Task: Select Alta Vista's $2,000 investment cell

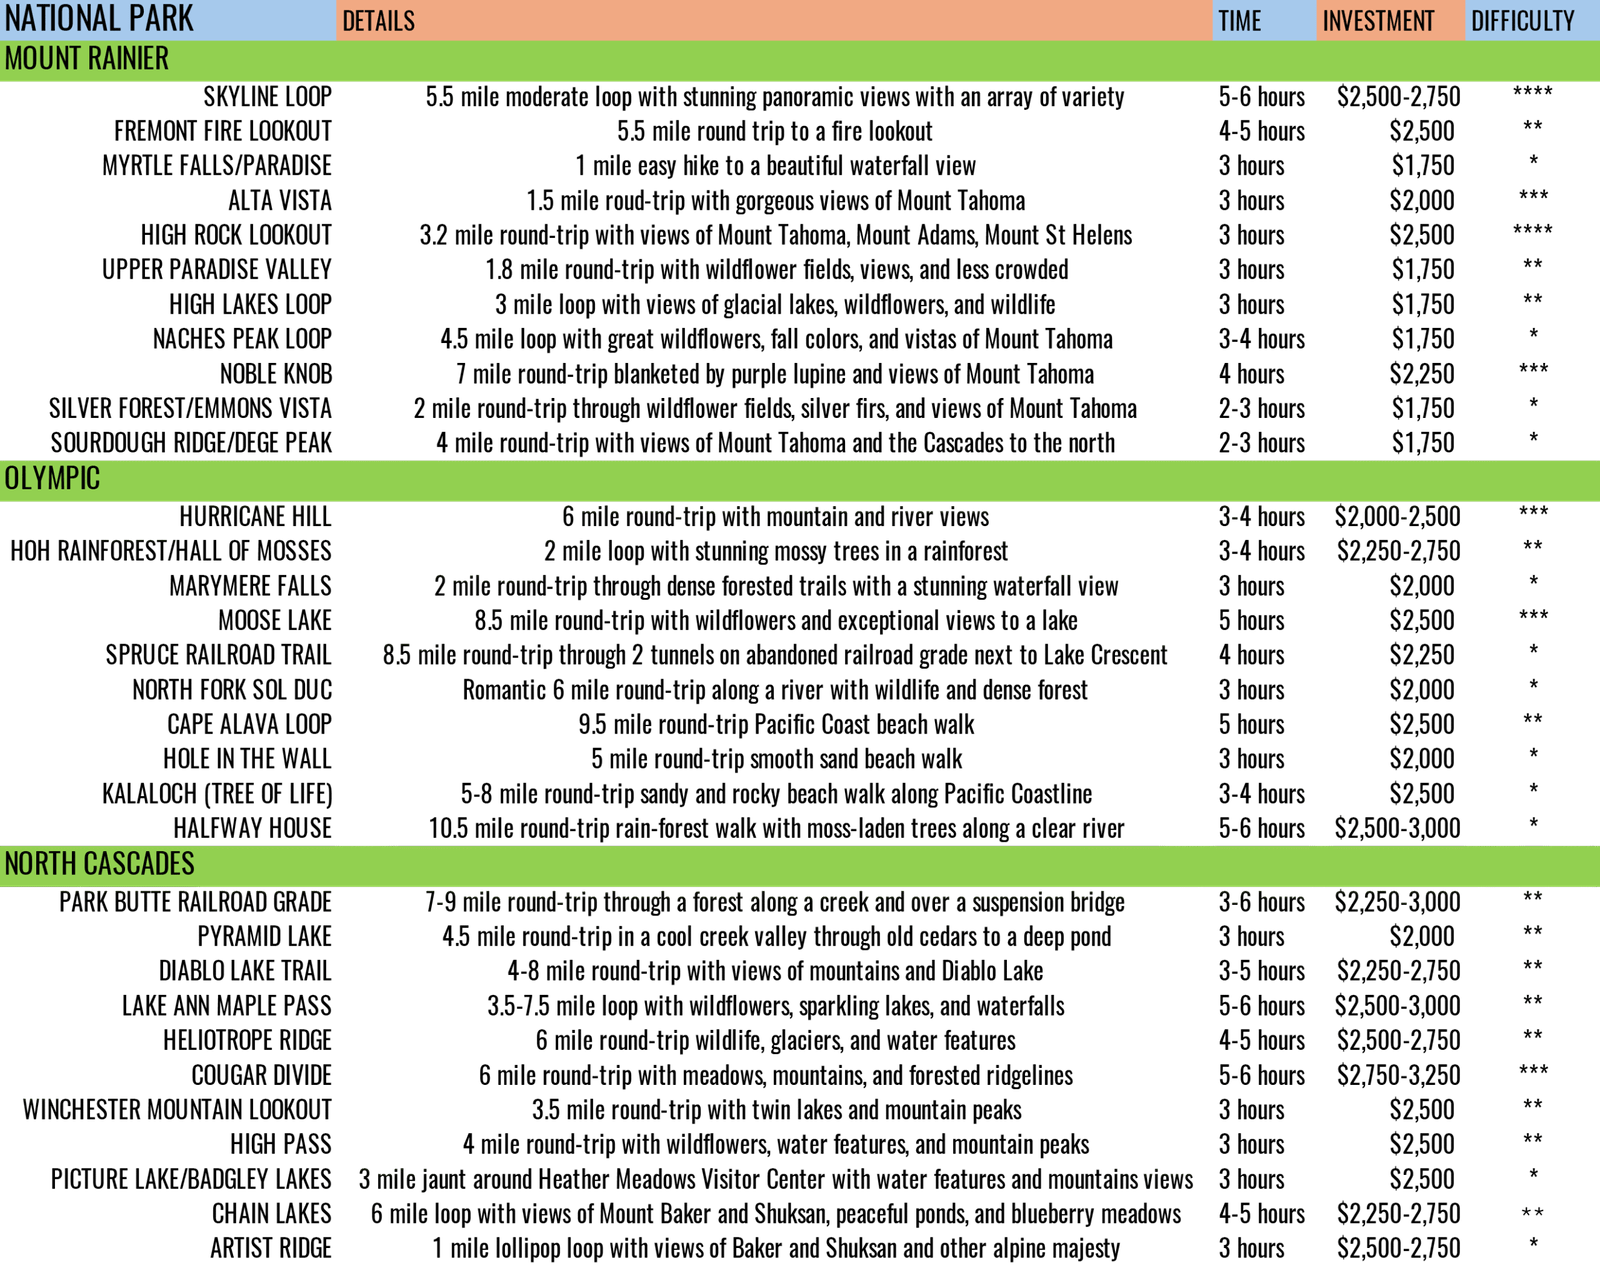Action: pos(1422,201)
